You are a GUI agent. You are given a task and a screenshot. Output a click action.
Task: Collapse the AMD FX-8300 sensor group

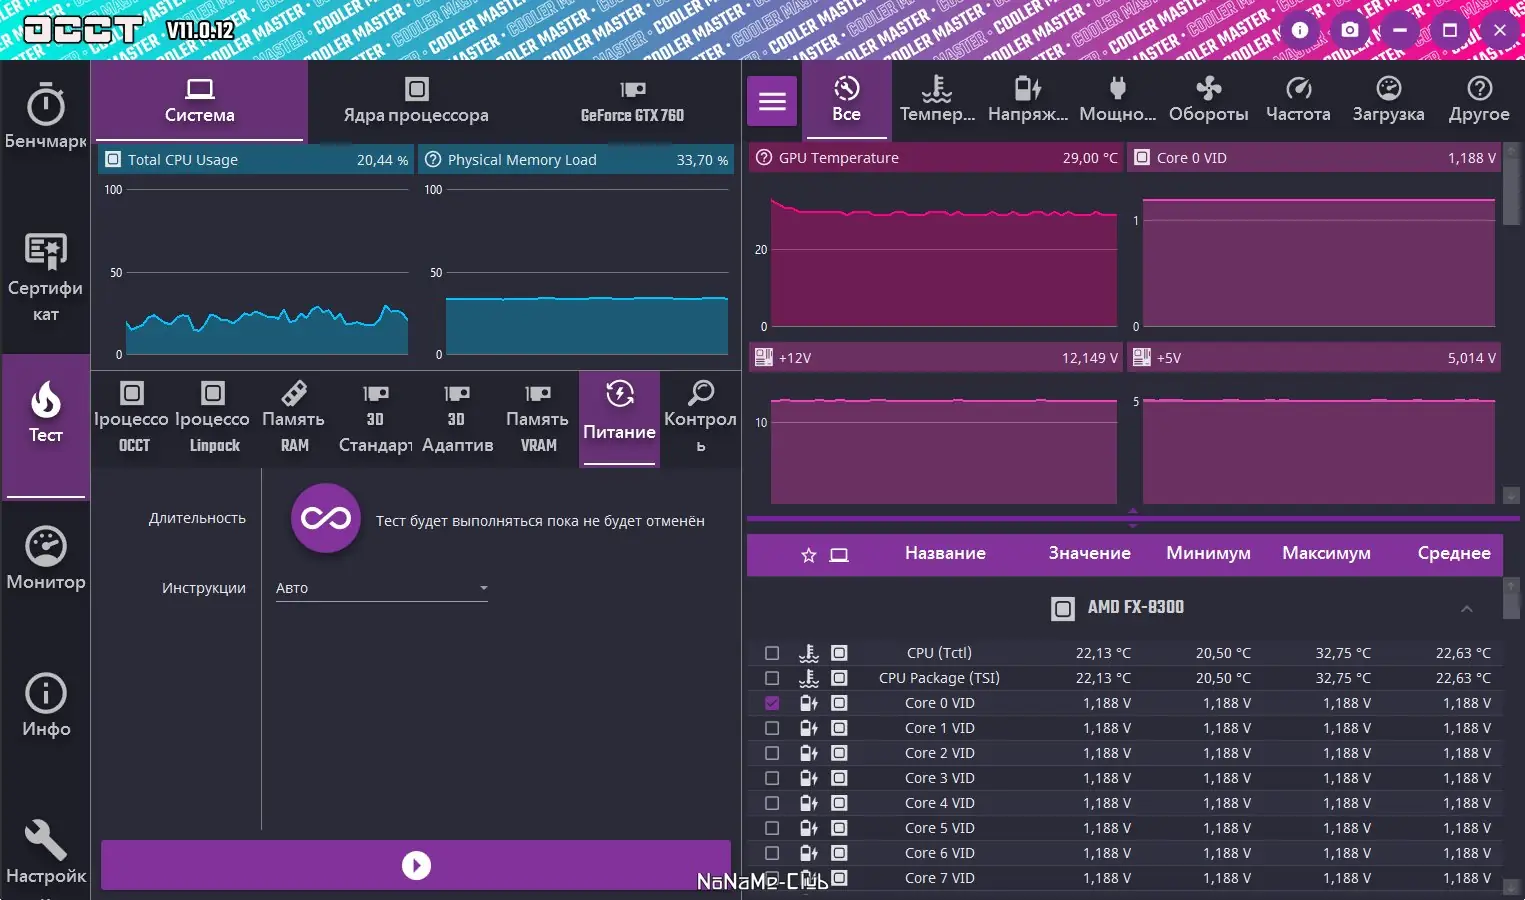[x=1467, y=608]
